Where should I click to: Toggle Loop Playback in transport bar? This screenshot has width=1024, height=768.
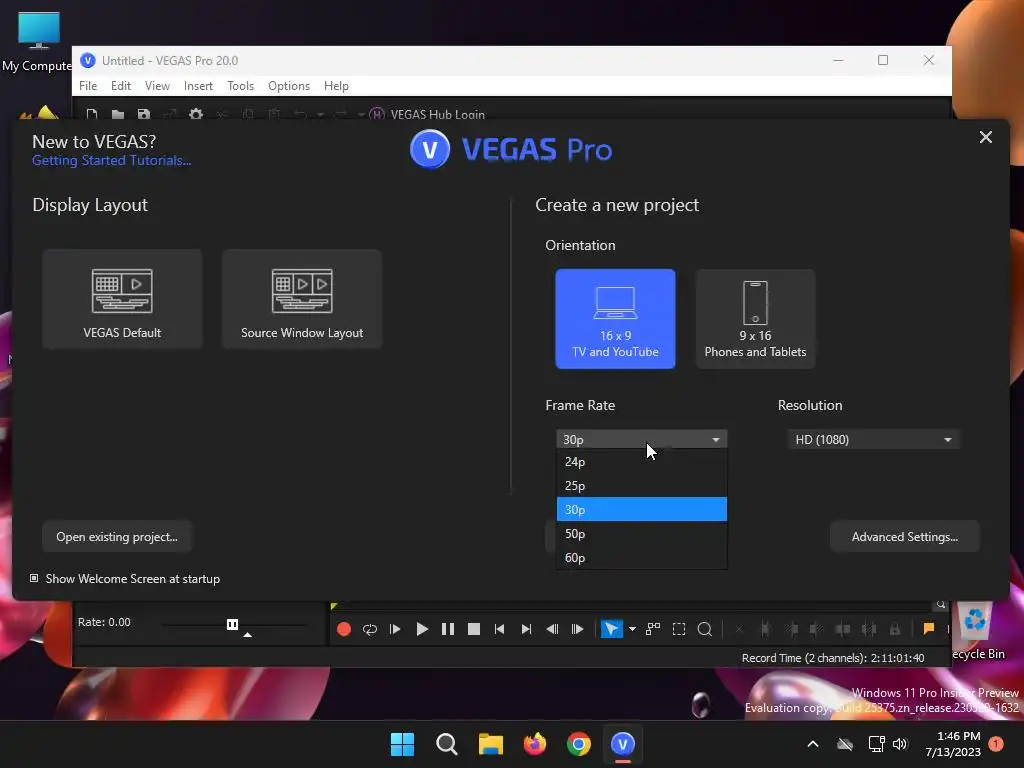coord(370,629)
